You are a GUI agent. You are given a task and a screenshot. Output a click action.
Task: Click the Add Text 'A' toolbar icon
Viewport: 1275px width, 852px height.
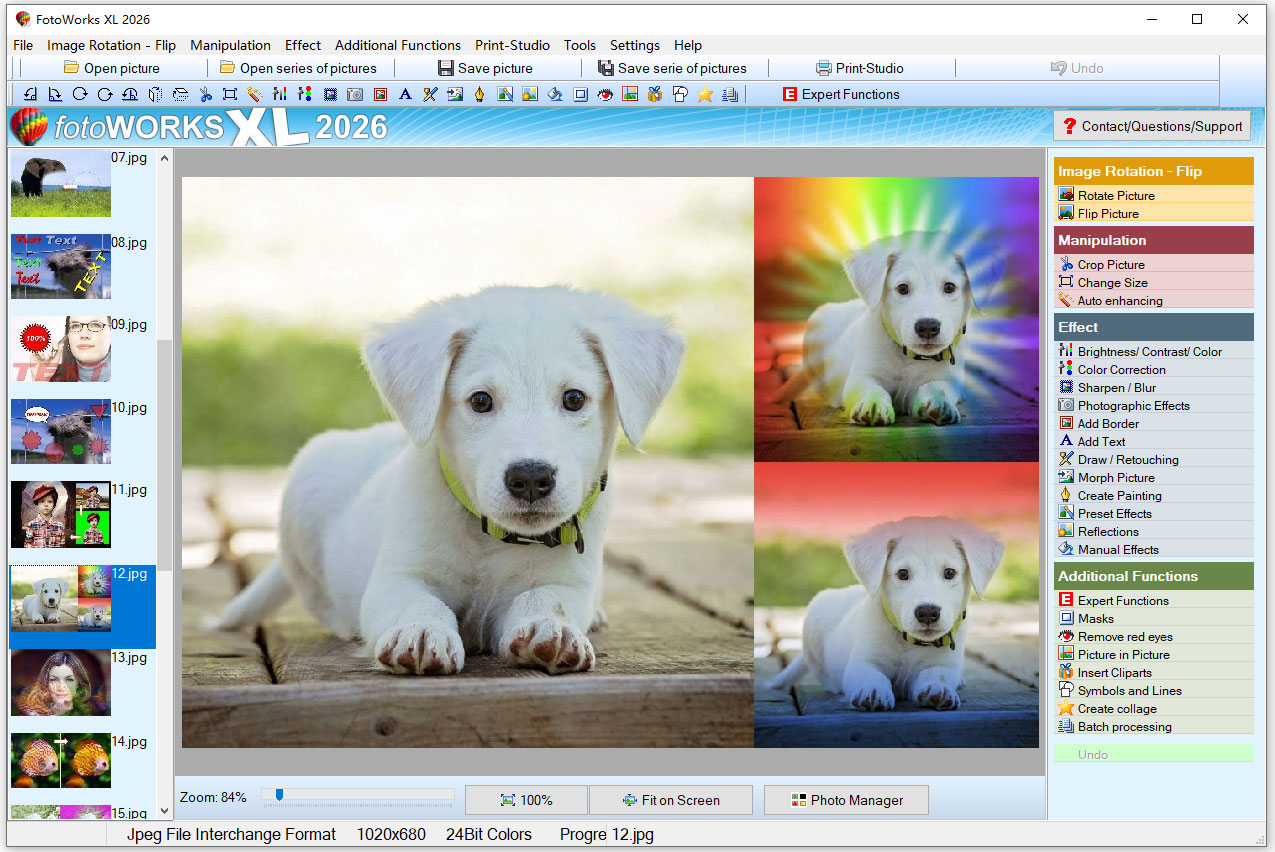(x=405, y=94)
